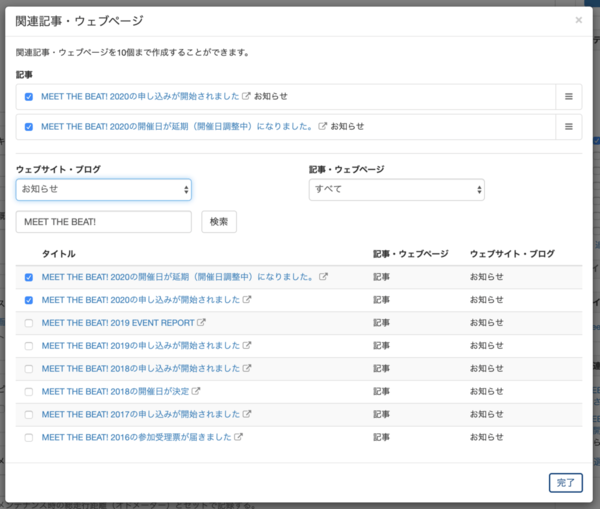This screenshot has height=509, width=600.
Task: Open external link icon for 2019の申し込み row
Action: 247,345
